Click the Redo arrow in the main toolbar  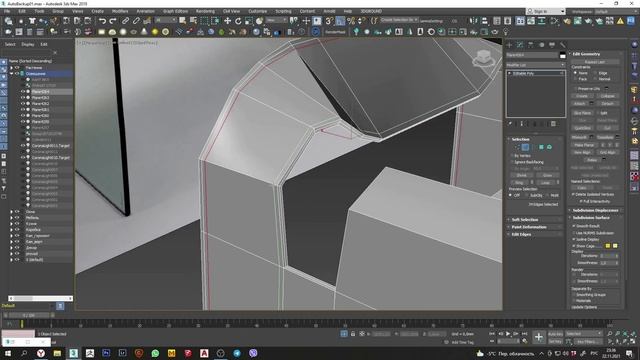(x=113, y=20)
